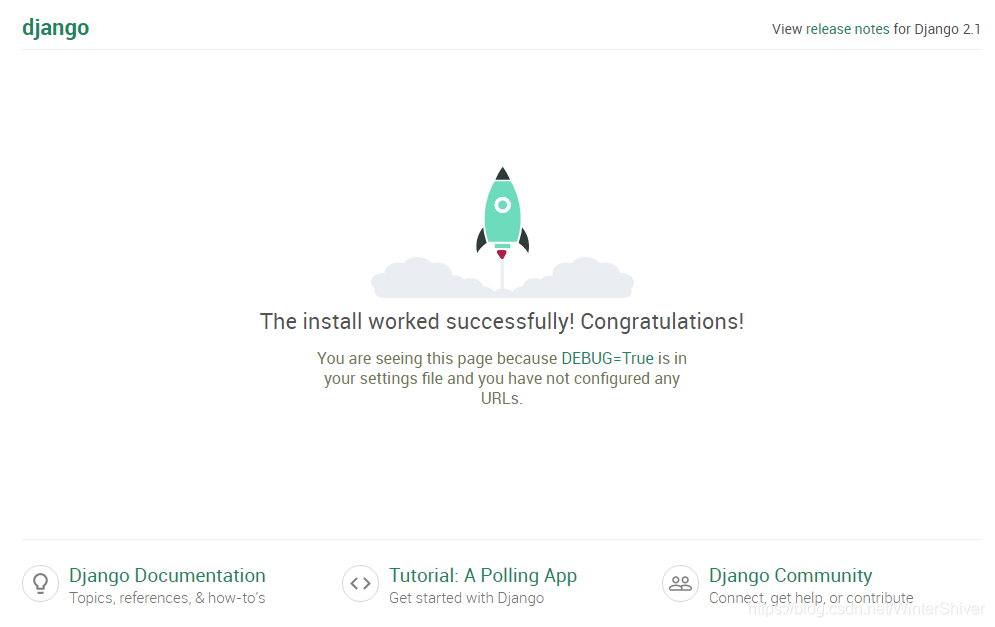Click the rocket illustration
This screenshot has width=995, height=627.
[x=503, y=232]
